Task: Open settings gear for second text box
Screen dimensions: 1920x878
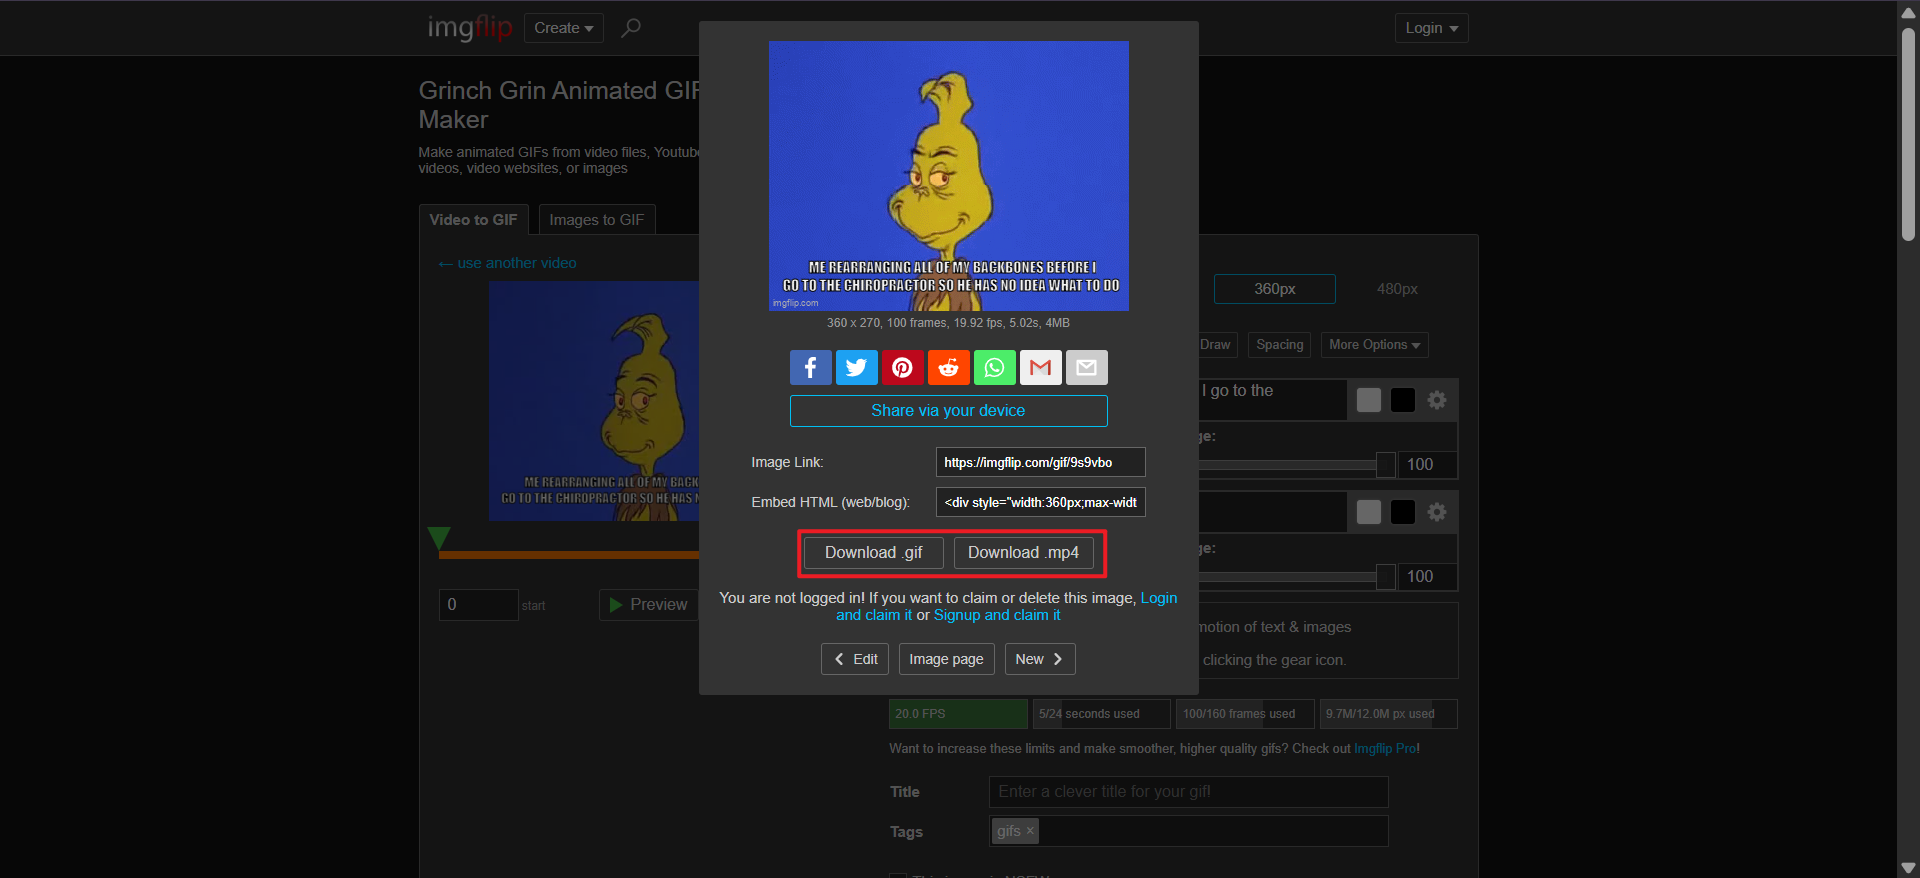Action: [1437, 512]
